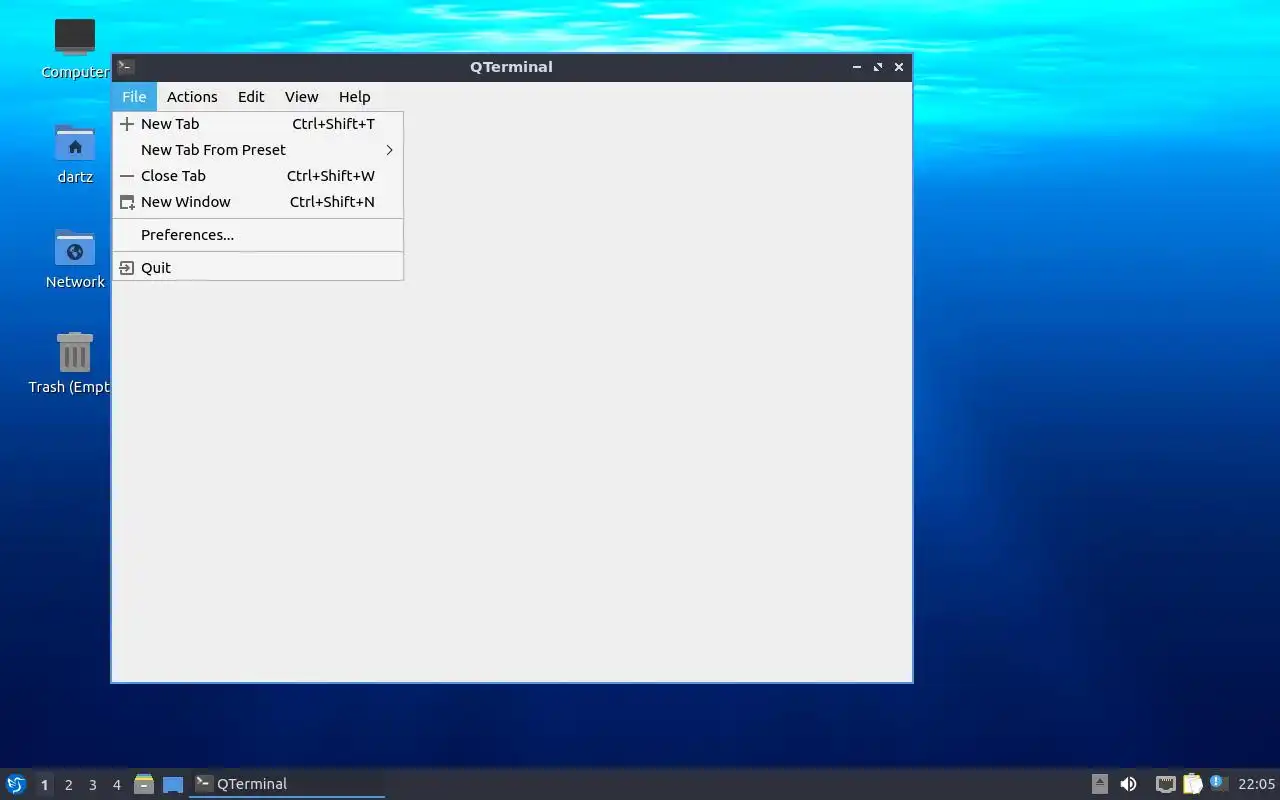Screen dimensions: 1280x800
Task: Switch to virtual desktop 2
Action: (x=68, y=785)
